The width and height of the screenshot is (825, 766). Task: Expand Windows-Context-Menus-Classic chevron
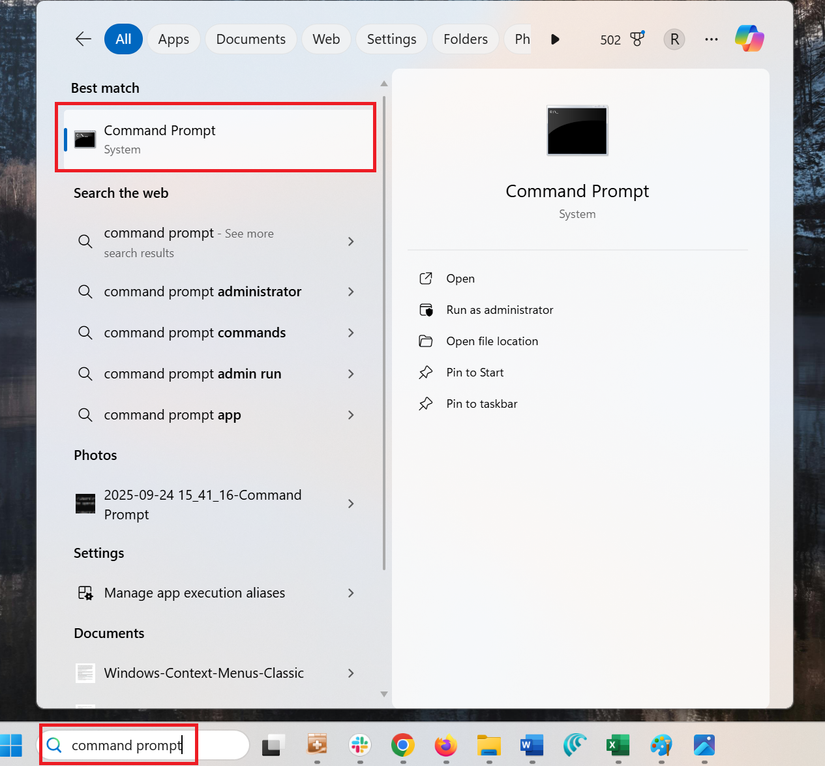[351, 673]
